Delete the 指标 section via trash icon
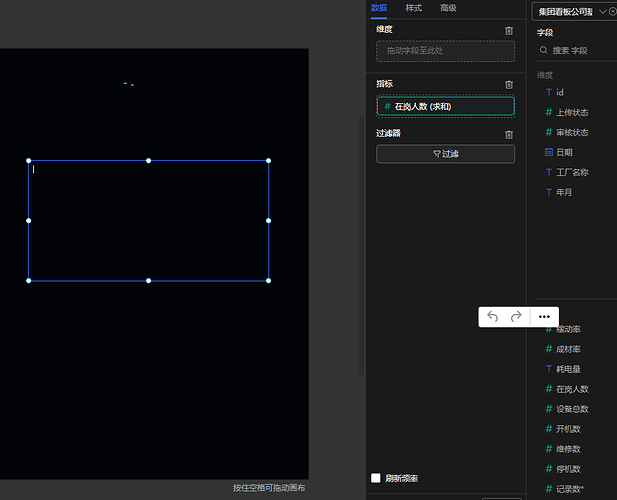 (x=509, y=85)
